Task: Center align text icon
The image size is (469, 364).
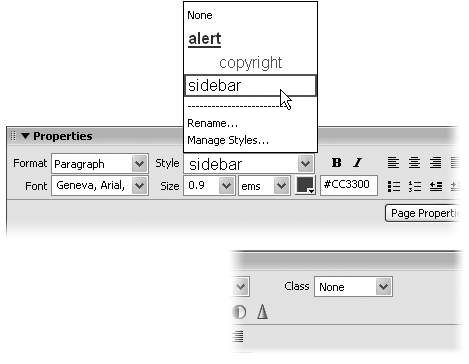Action: 414,163
